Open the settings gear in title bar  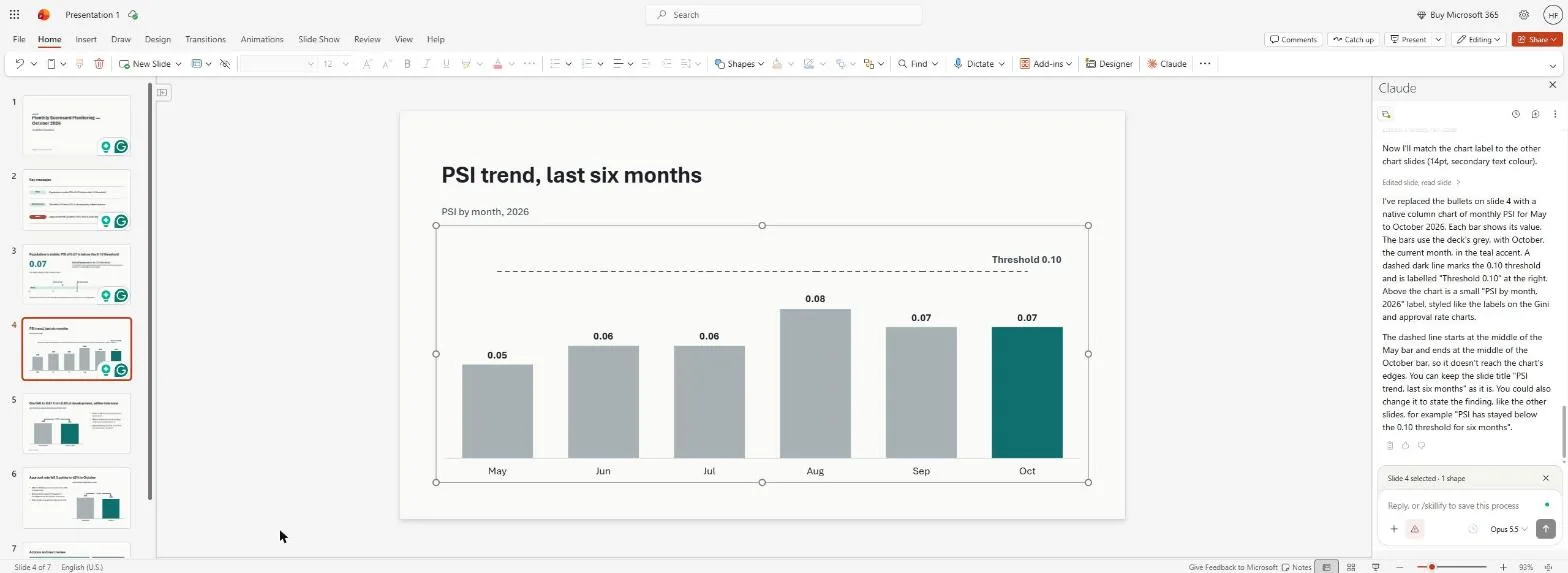[1524, 15]
